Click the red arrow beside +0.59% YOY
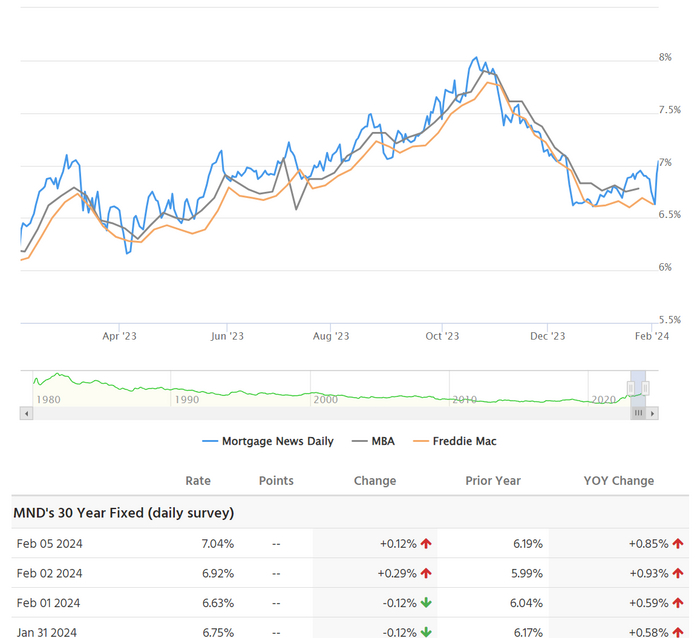This screenshot has width=700, height=638. (678, 602)
